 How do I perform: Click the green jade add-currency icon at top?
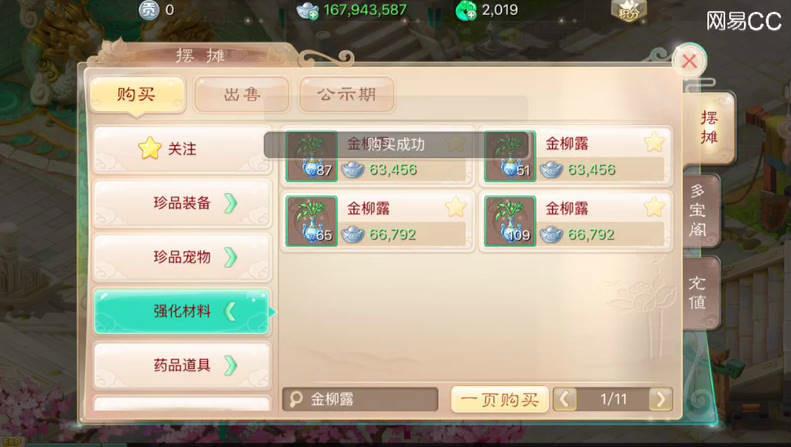point(466,10)
